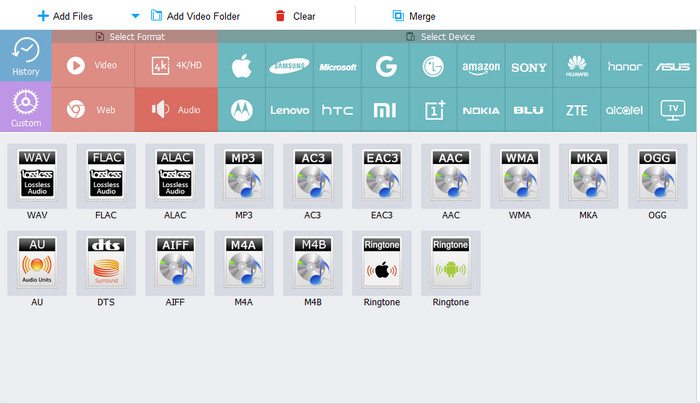This screenshot has width=700, height=404.
Task: Select AC3 output format
Action: (x=312, y=176)
